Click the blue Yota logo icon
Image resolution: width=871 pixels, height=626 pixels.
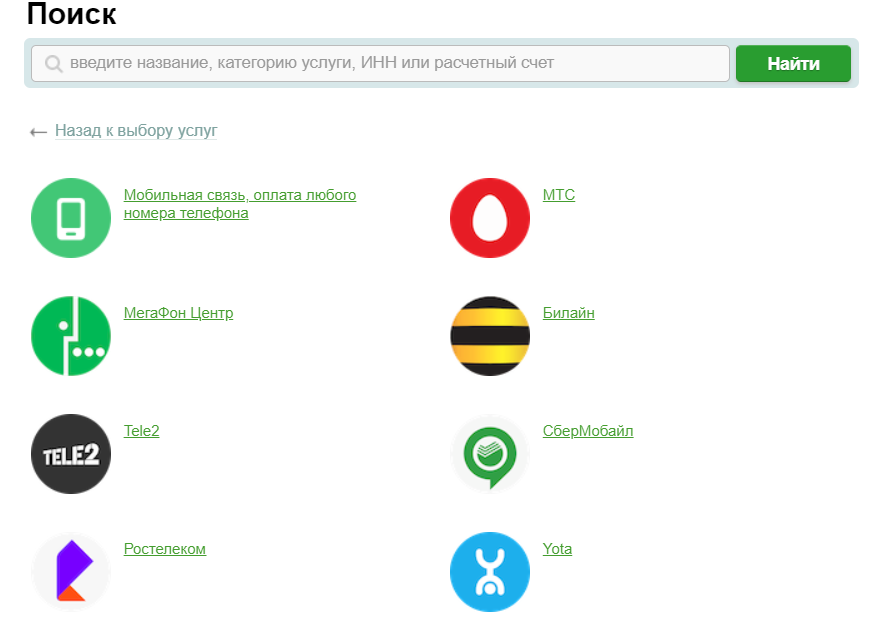[490, 572]
